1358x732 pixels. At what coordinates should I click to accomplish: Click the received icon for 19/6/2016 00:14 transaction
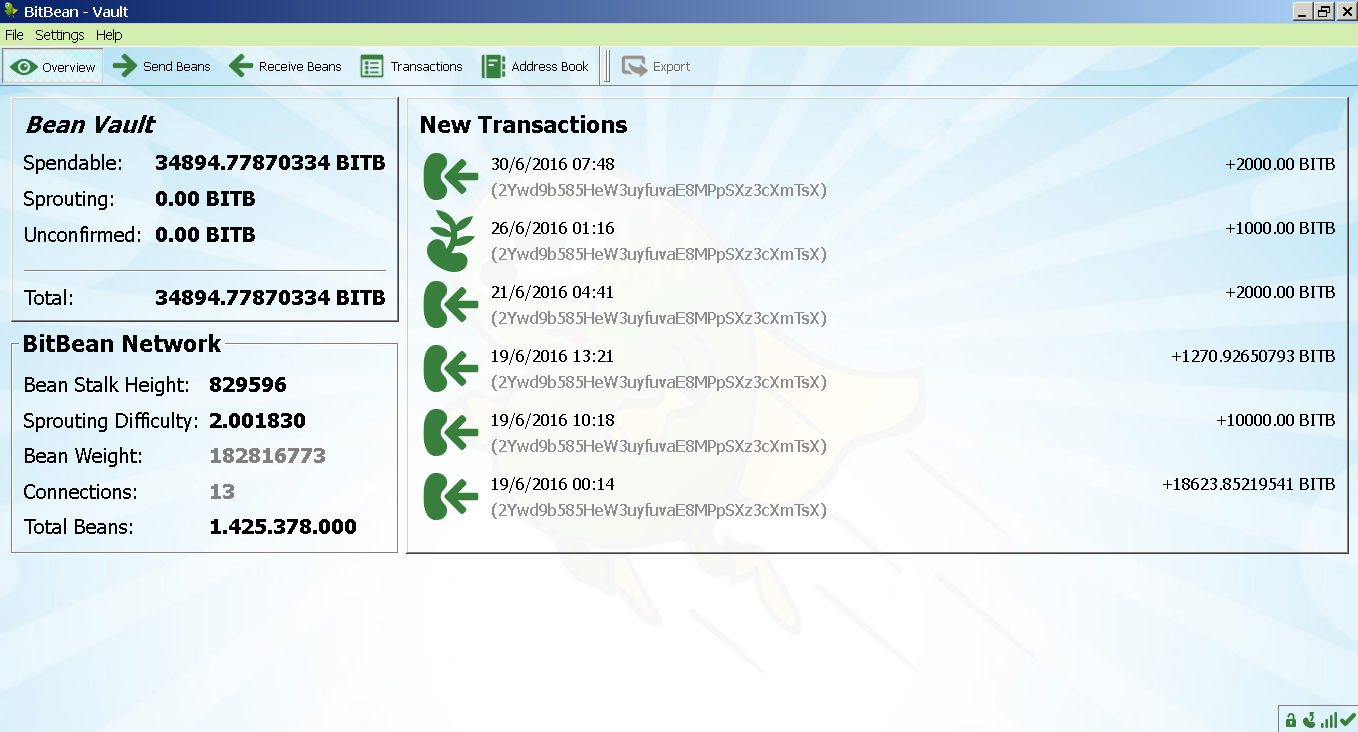point(449,497)
